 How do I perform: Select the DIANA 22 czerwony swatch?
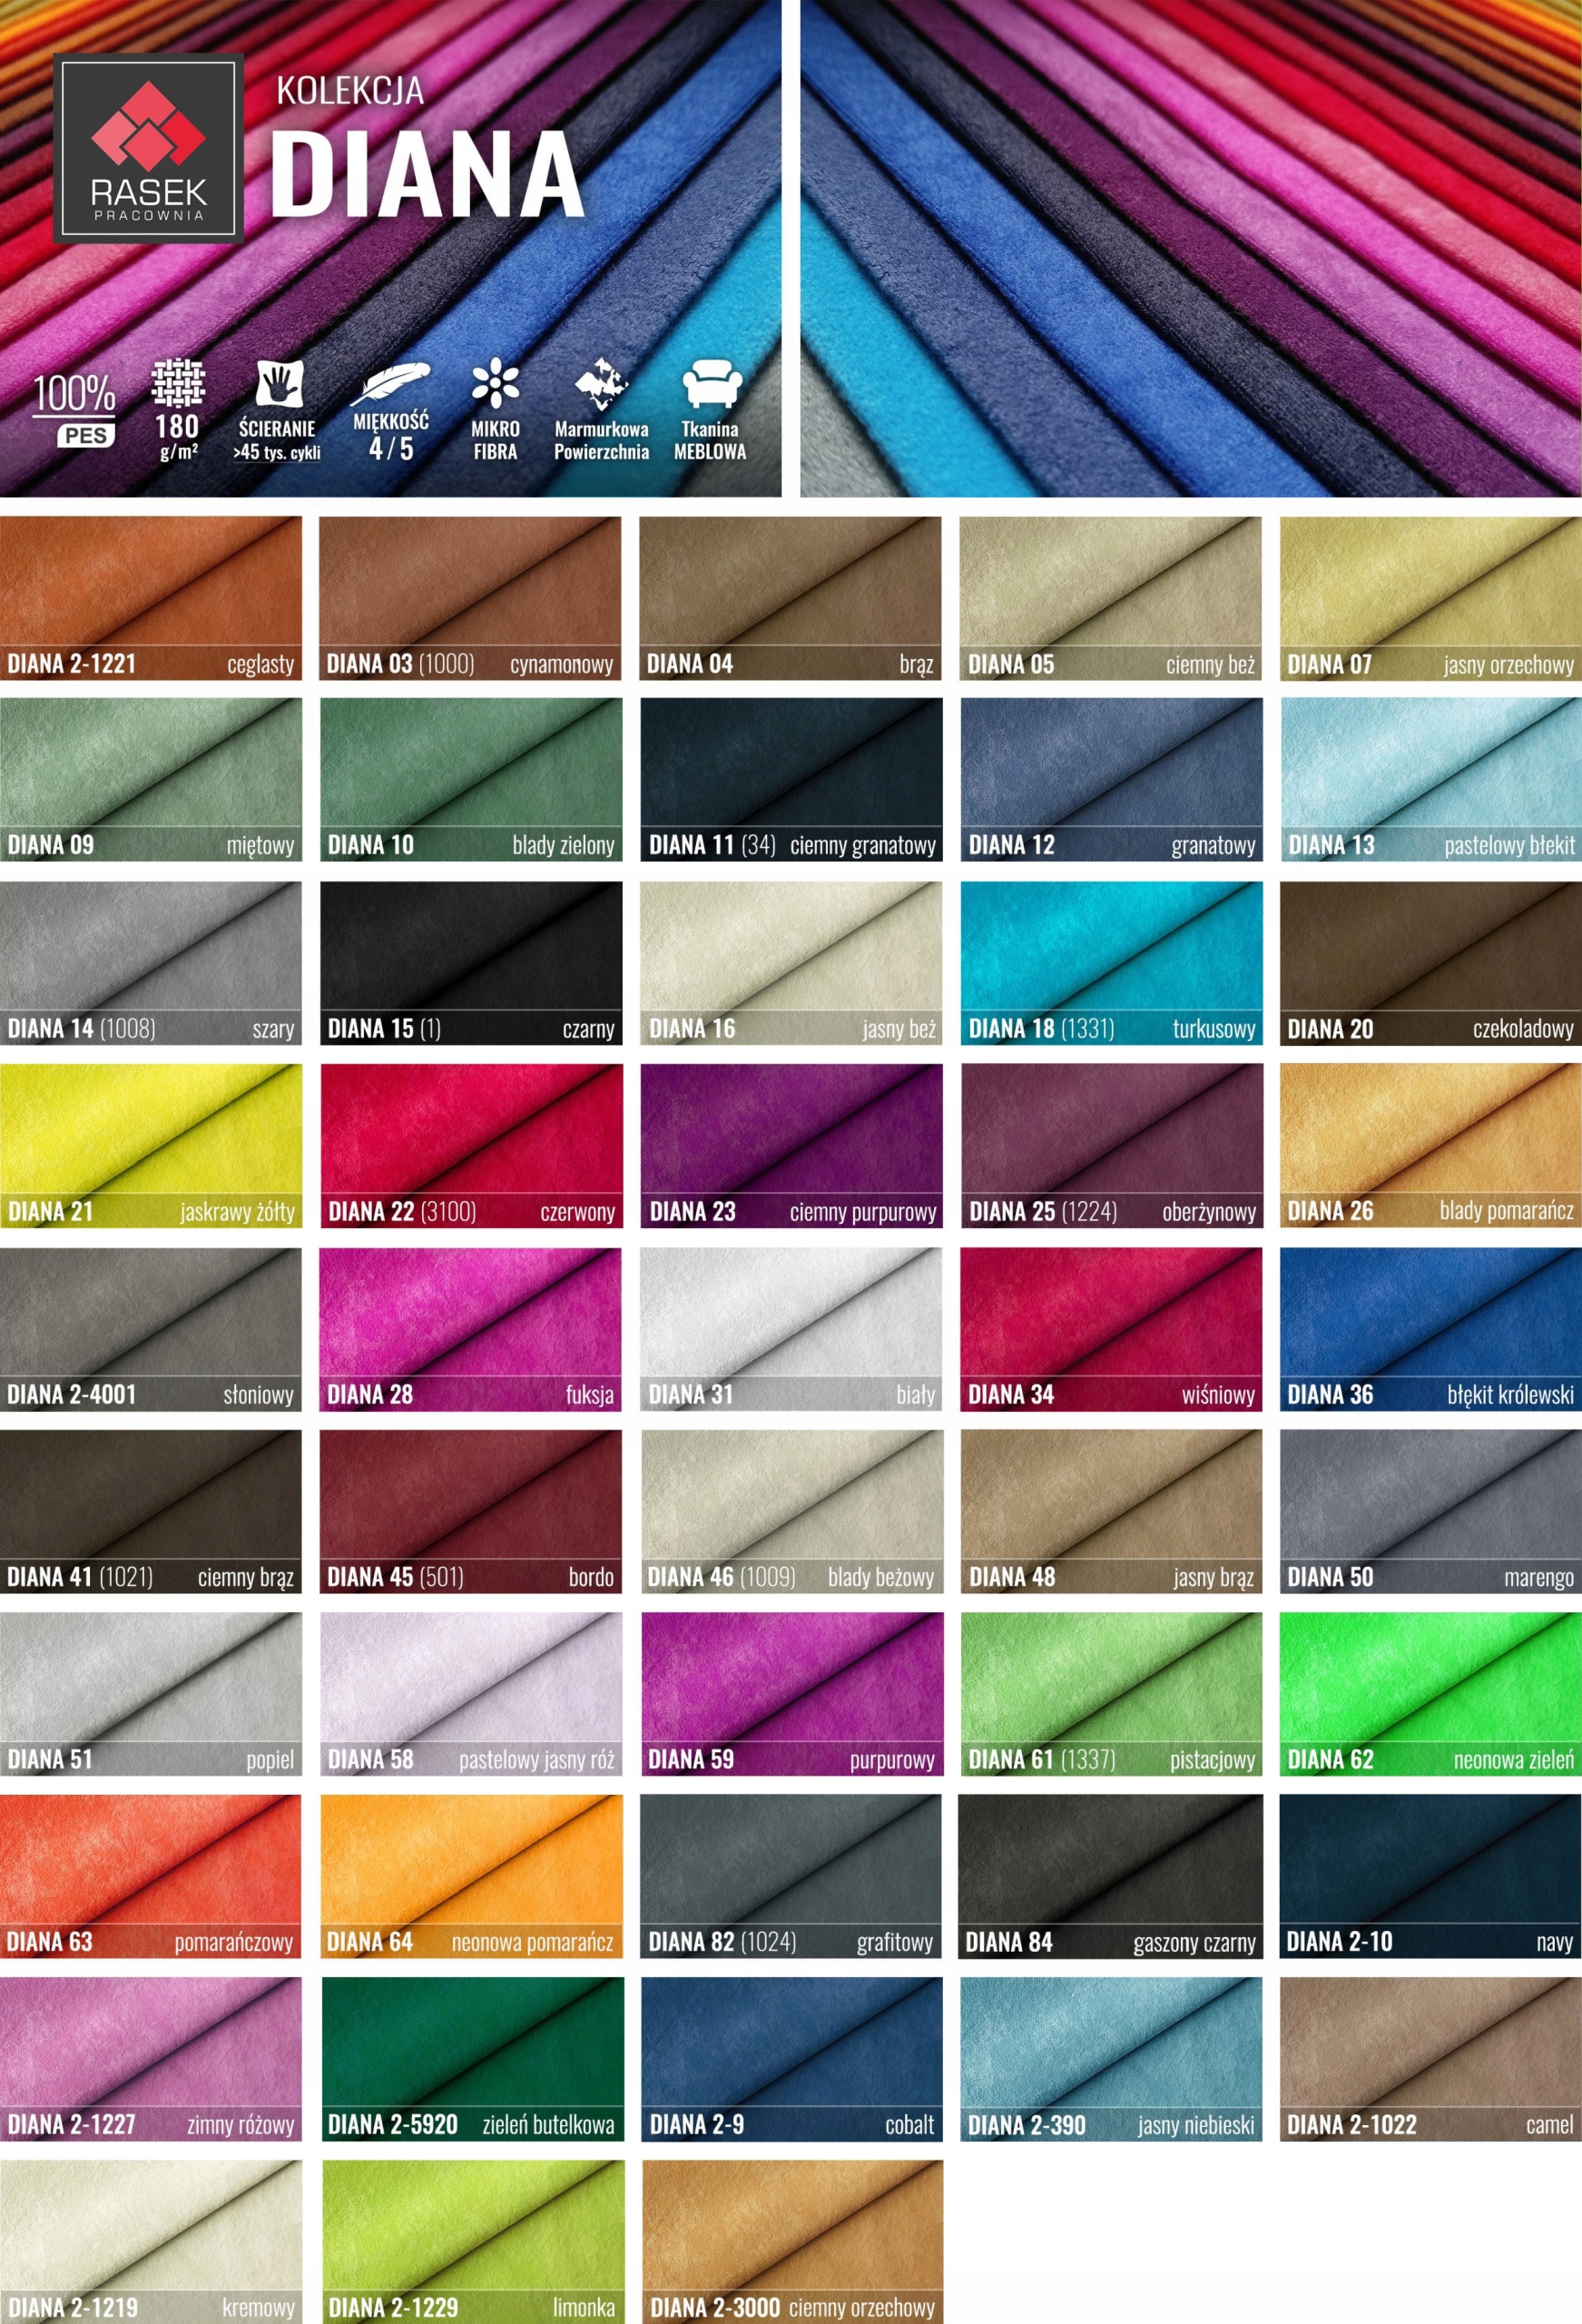point(471,1146)
